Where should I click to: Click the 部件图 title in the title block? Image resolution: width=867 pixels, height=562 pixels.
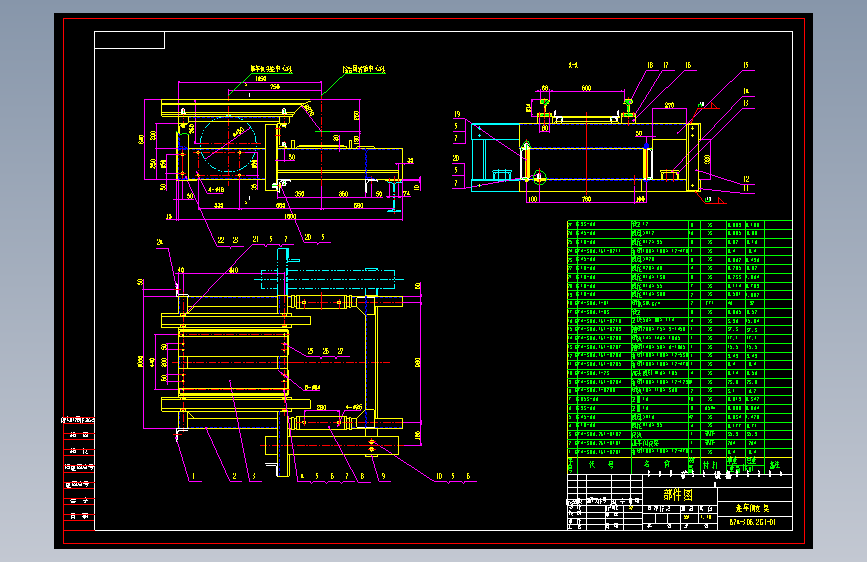click(x=678, y=495)
